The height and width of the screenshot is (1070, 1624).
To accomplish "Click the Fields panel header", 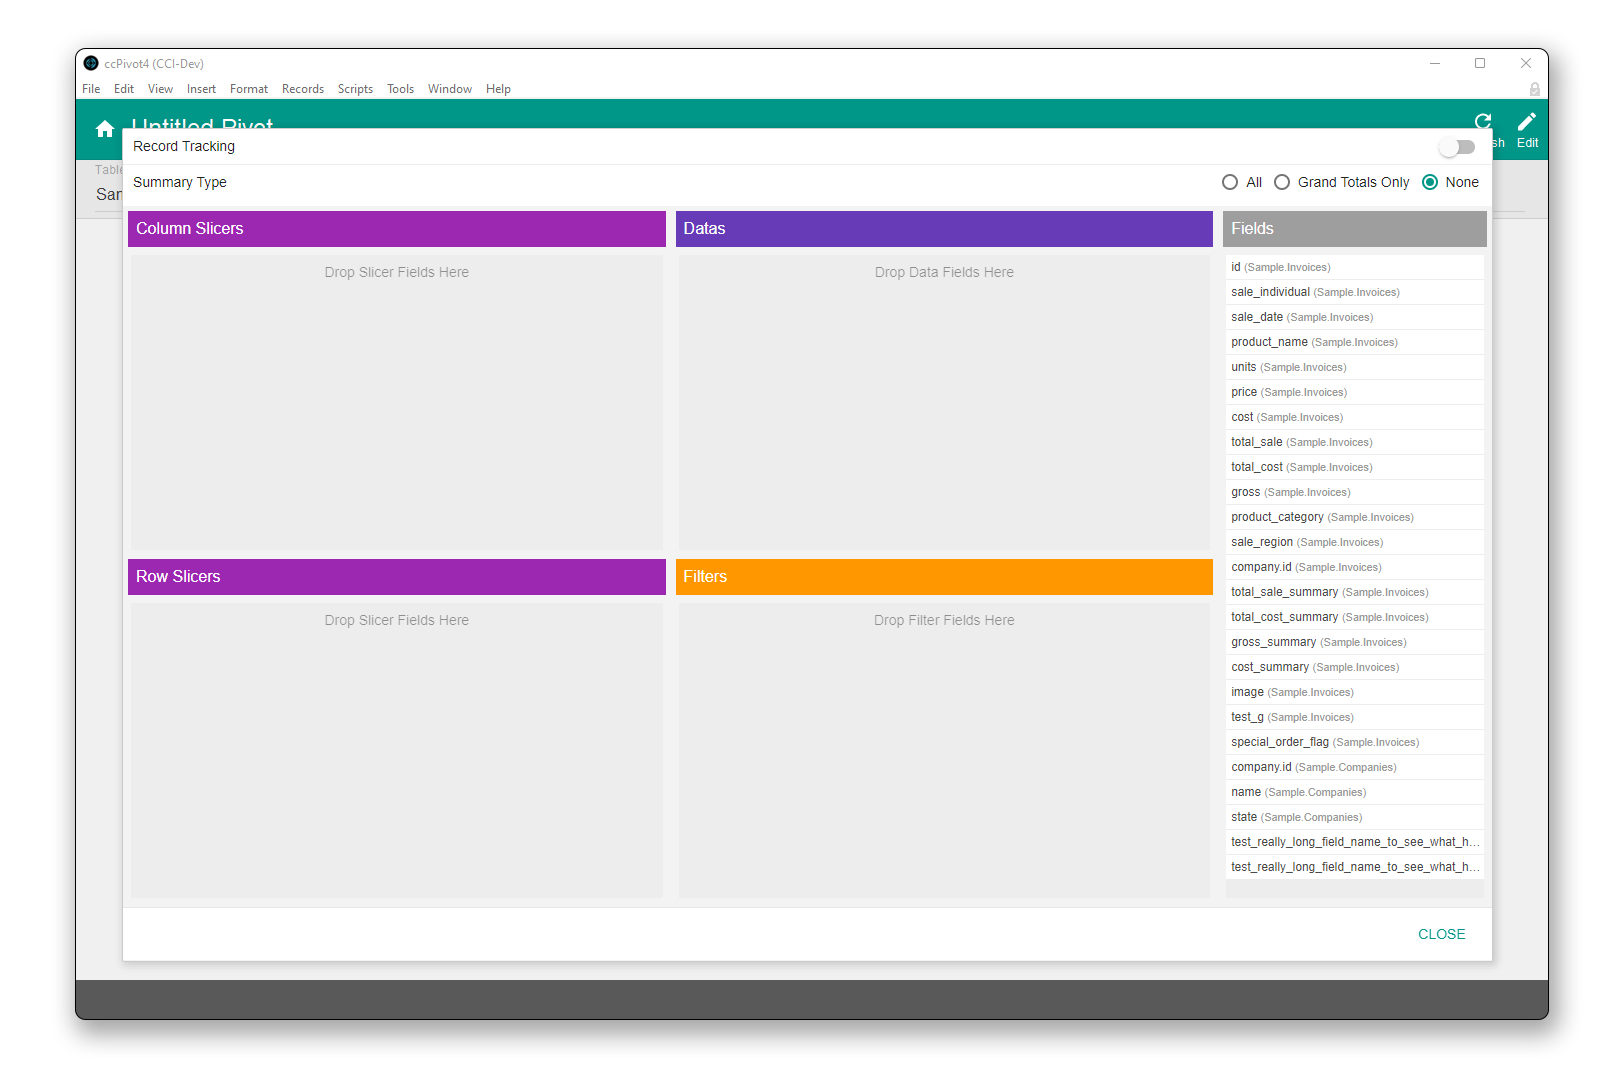I will pos(1354,229).
